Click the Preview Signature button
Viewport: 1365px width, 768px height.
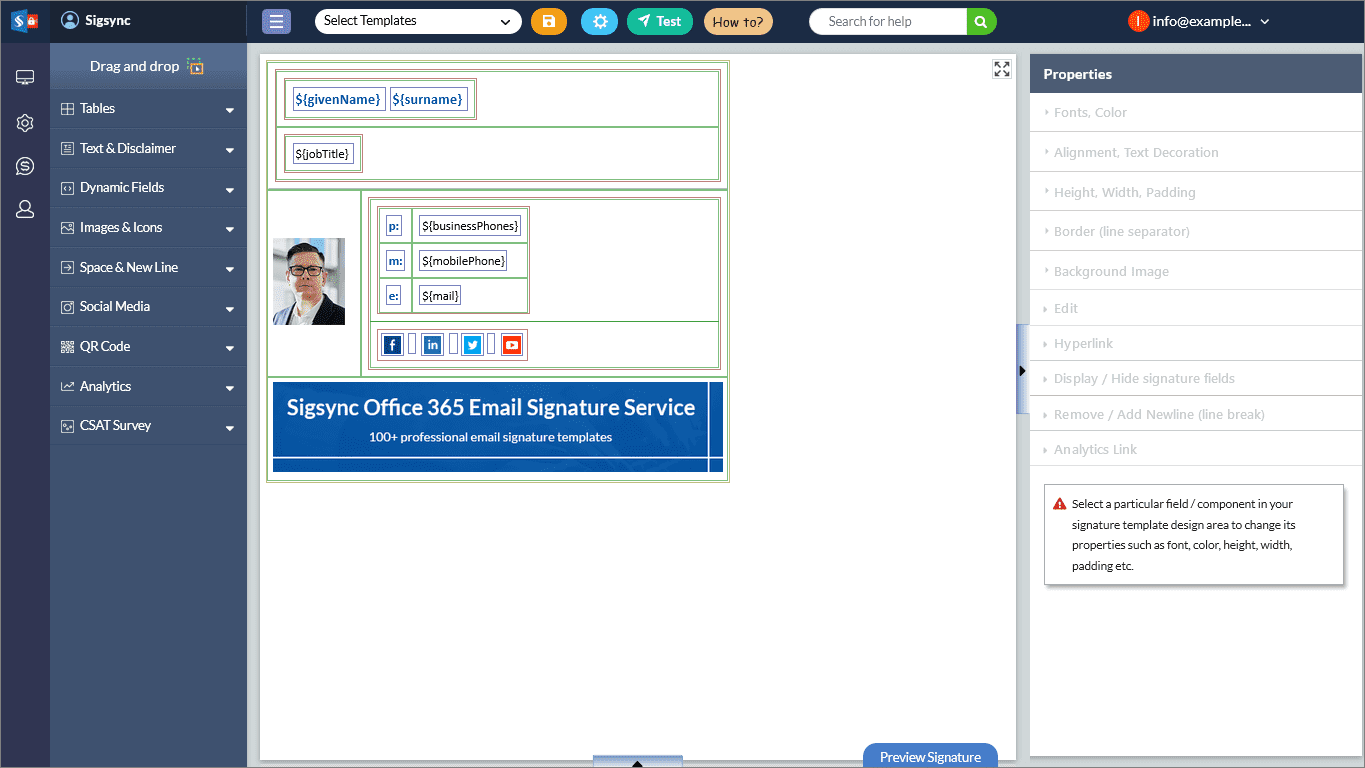(930, 757)
